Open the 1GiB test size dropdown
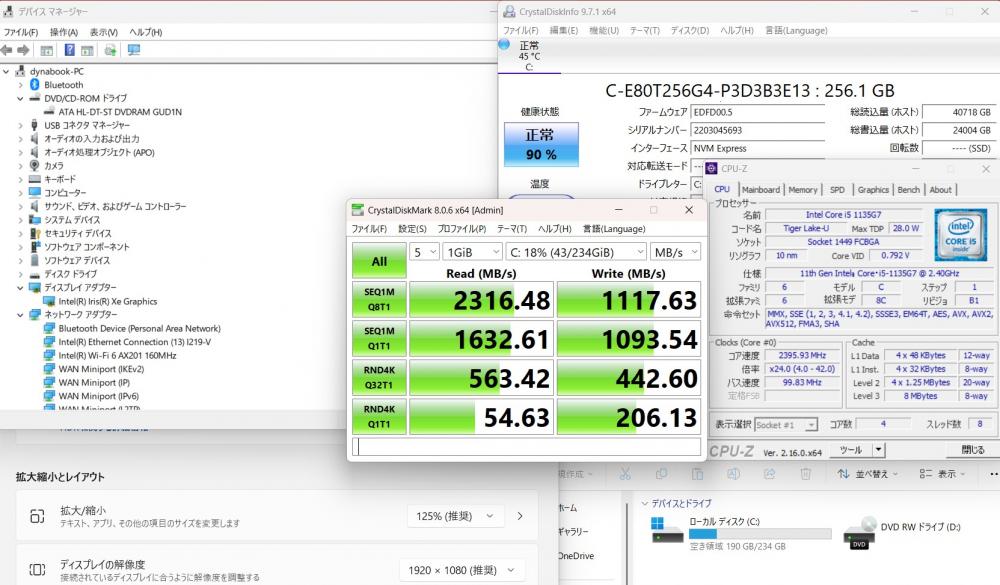 pyautogui.click(x=470, y=252)
